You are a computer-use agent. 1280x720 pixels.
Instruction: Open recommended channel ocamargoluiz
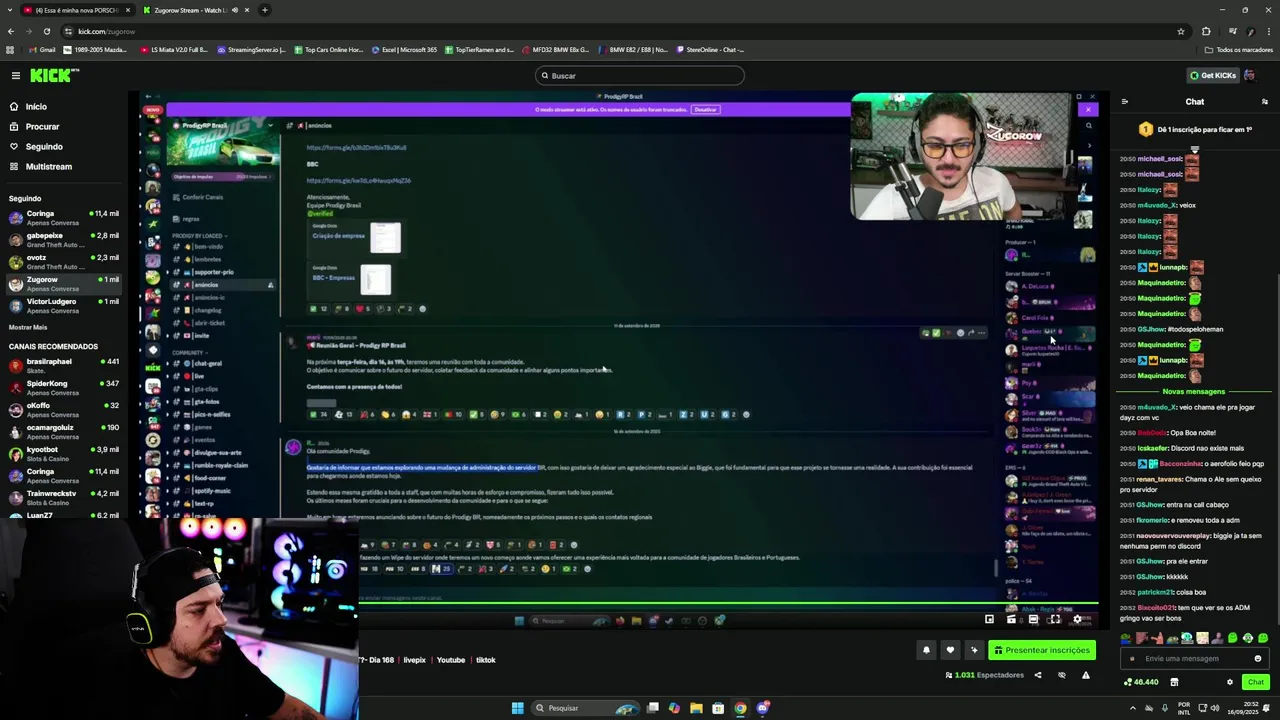pos(64,431)
